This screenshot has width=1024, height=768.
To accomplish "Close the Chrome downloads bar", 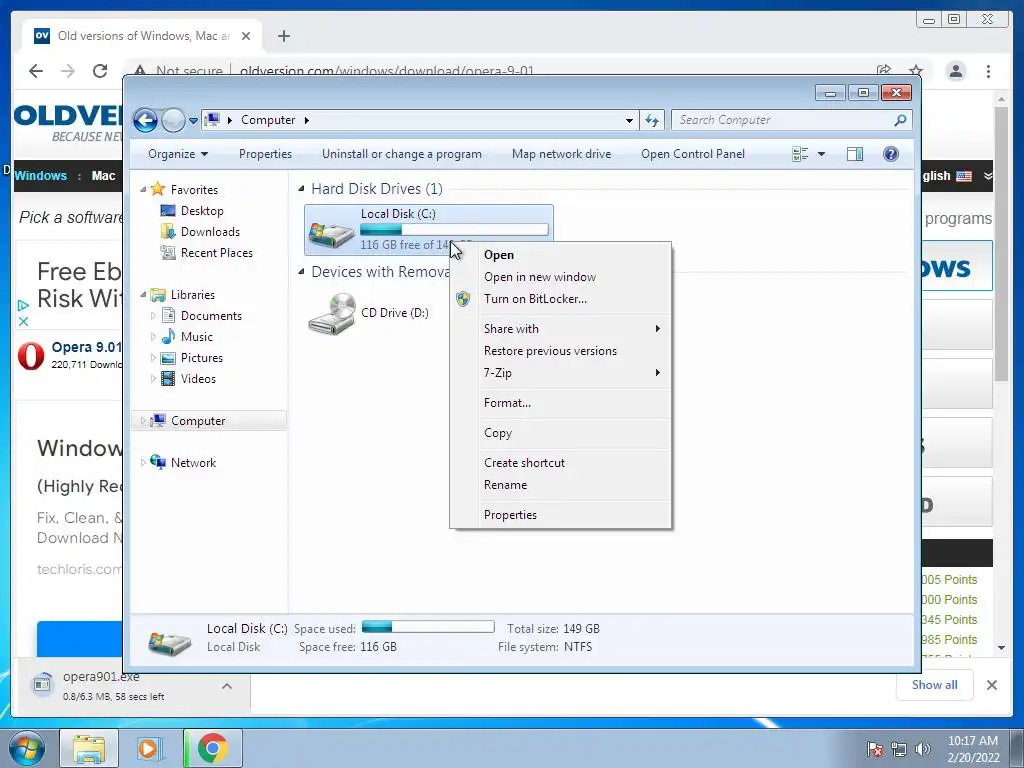I will (x=992, y=685).
